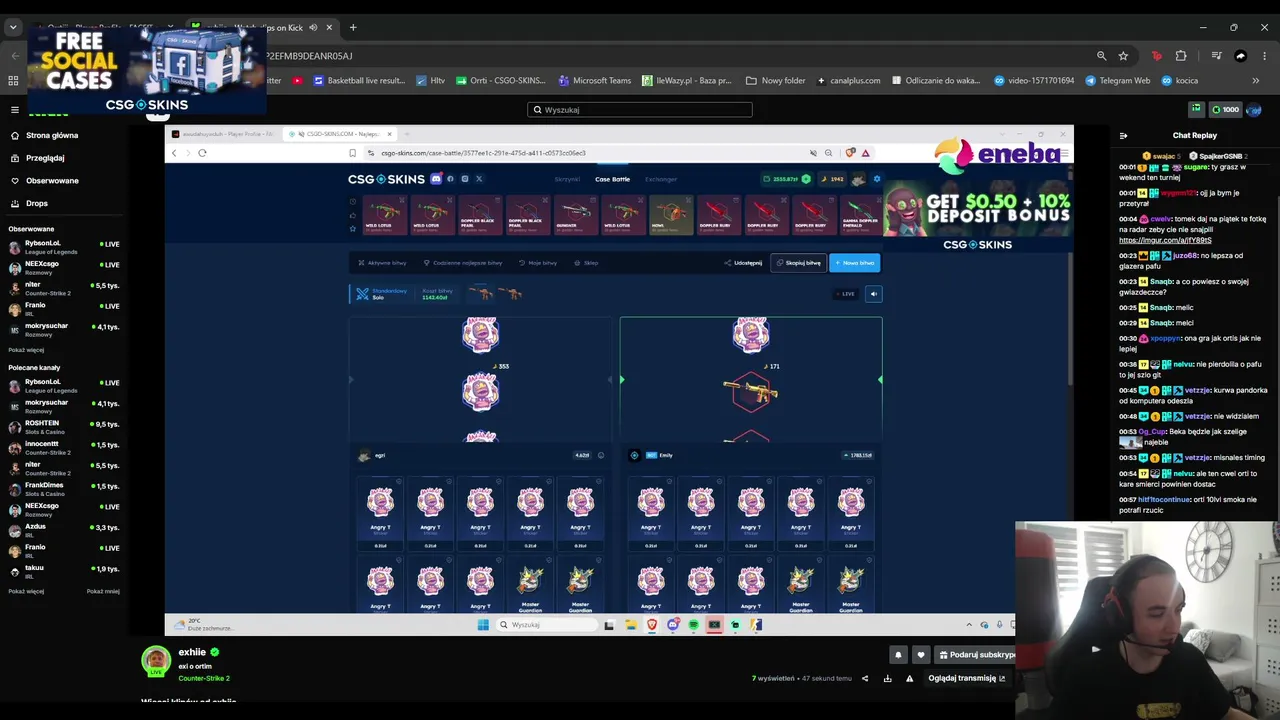Click the File Explorer icon in video taskbar
Viewport: 1280px width, 720px height.
point(631,625)
